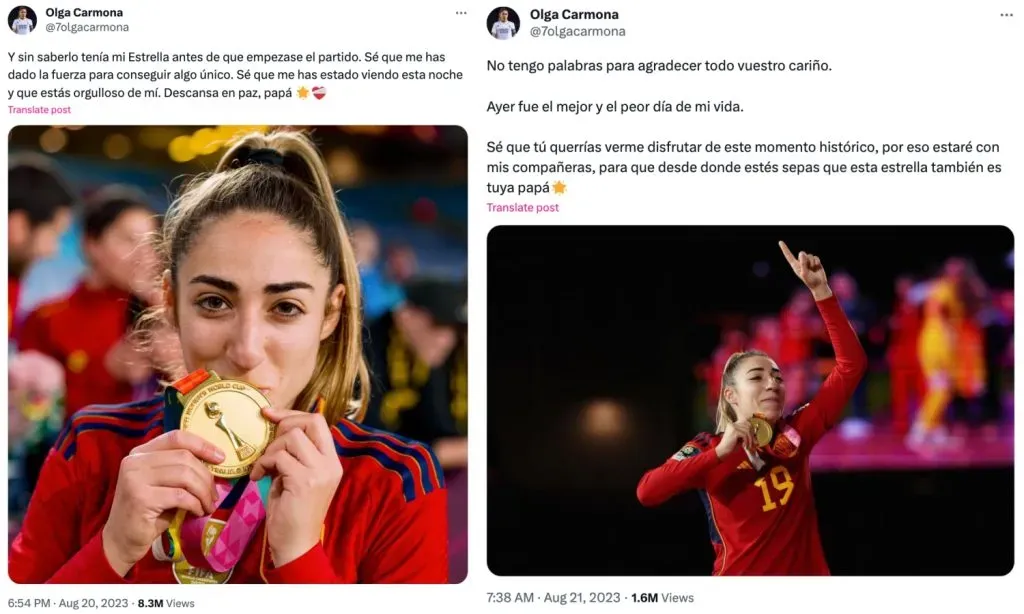Screen dimensions: 1024x614
Task: Click Olga Carmona avatar on right tweet
Action: point(504,23)
